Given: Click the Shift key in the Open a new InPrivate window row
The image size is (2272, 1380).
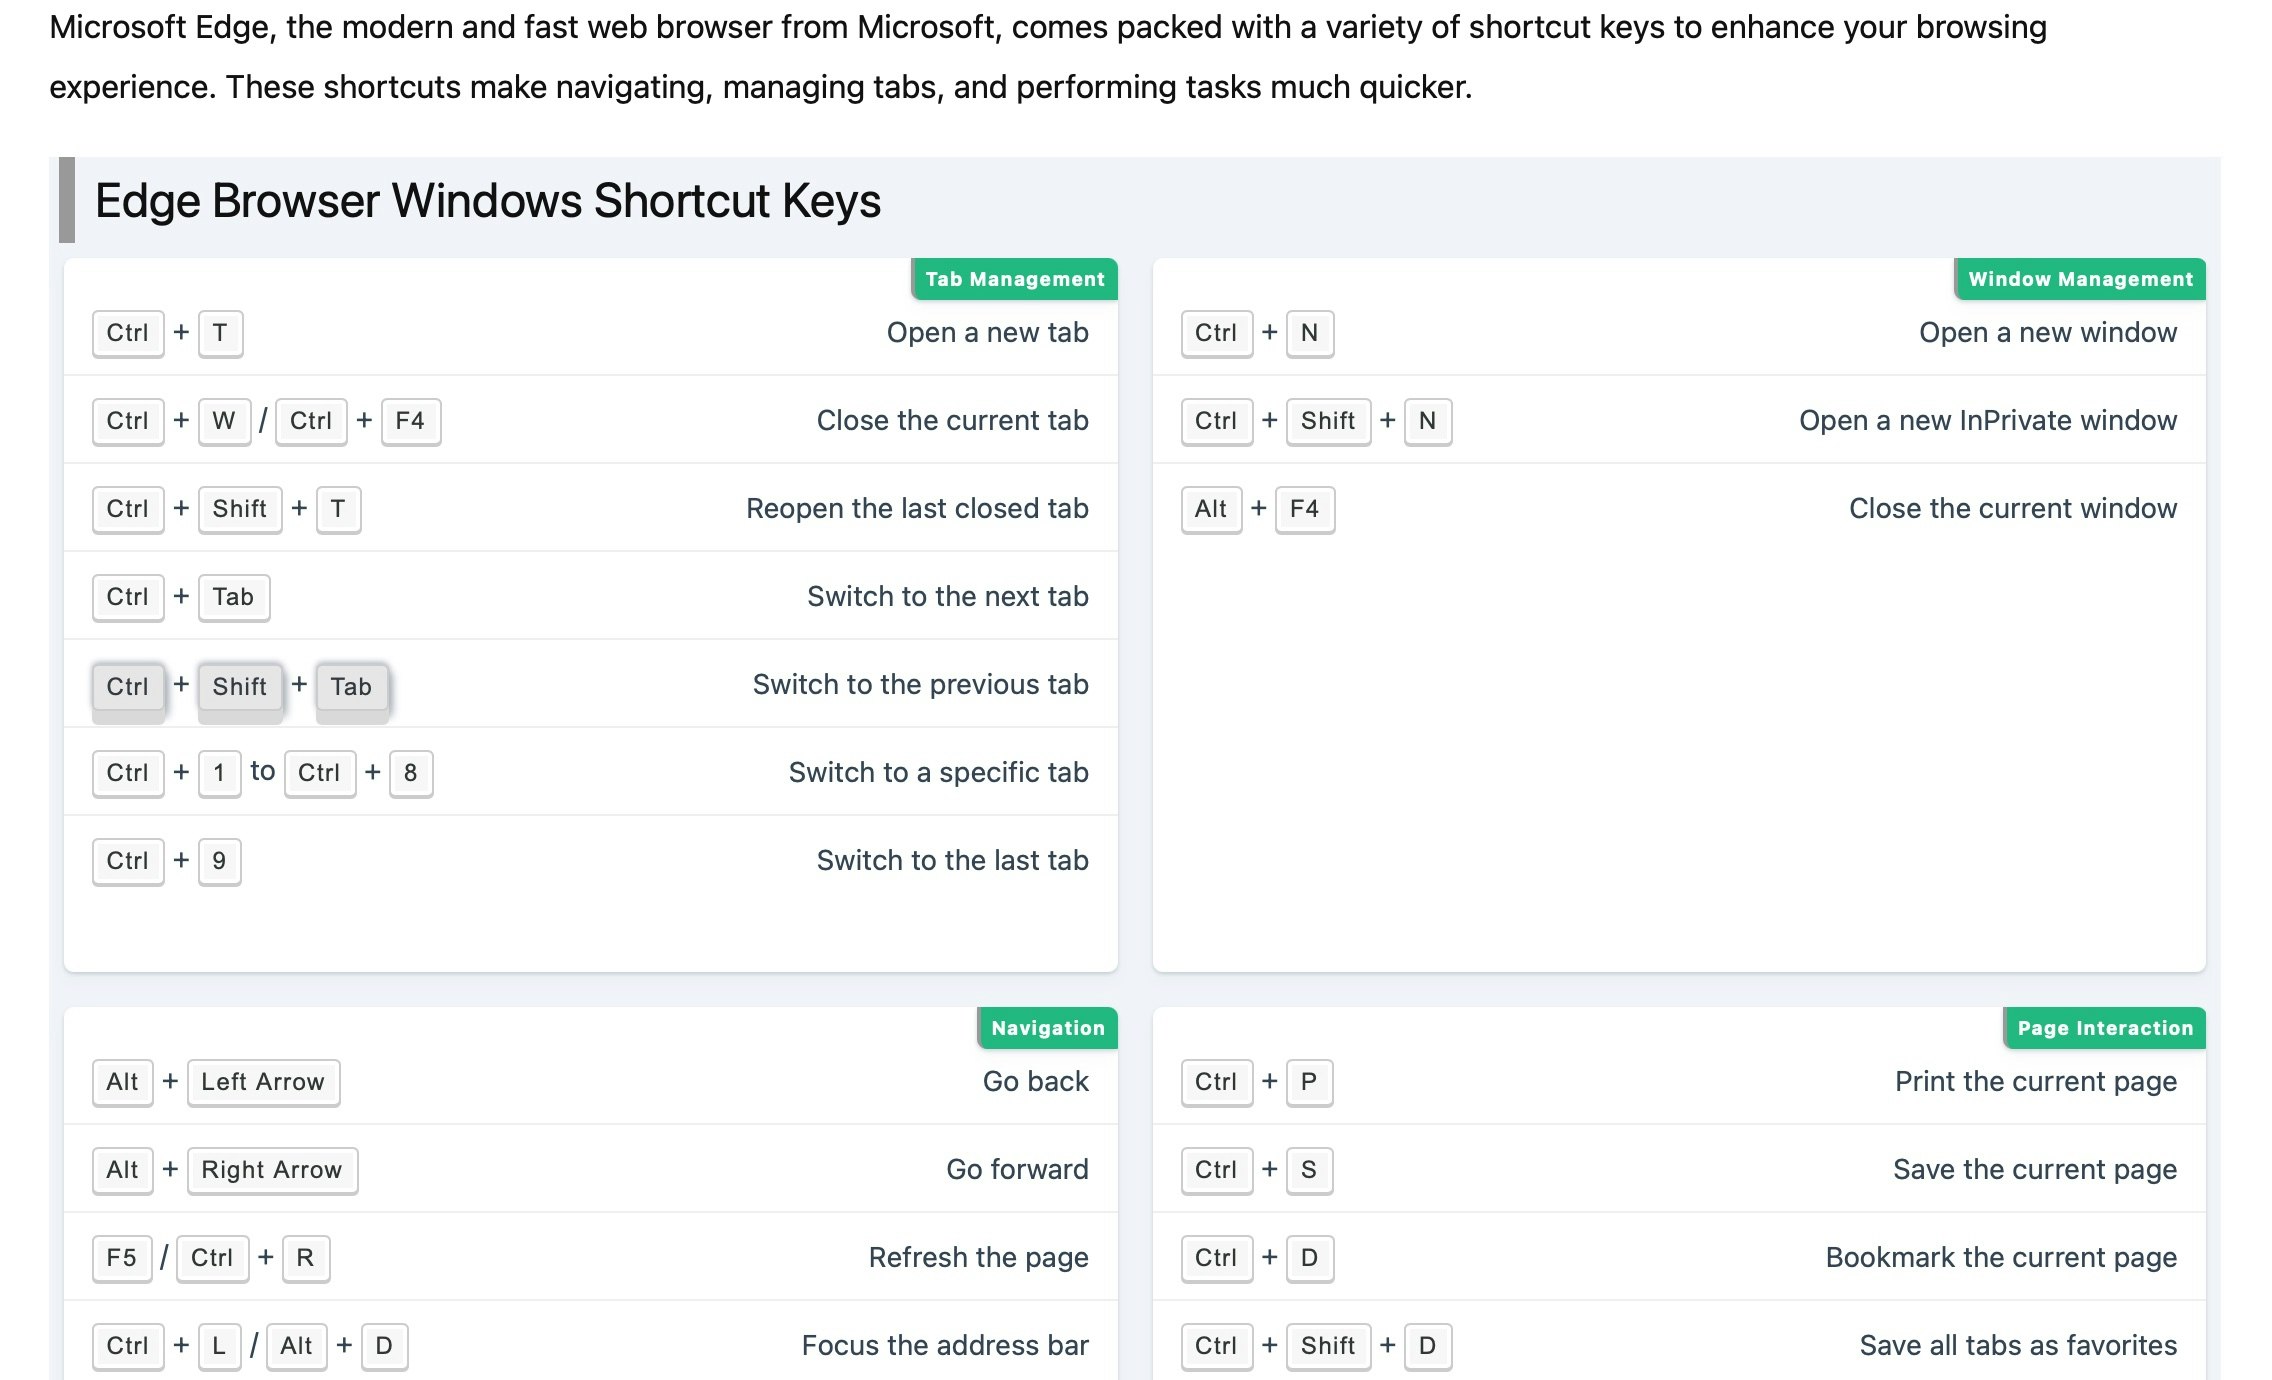Looking at the screenshot, I should [x=1328, y=421].
